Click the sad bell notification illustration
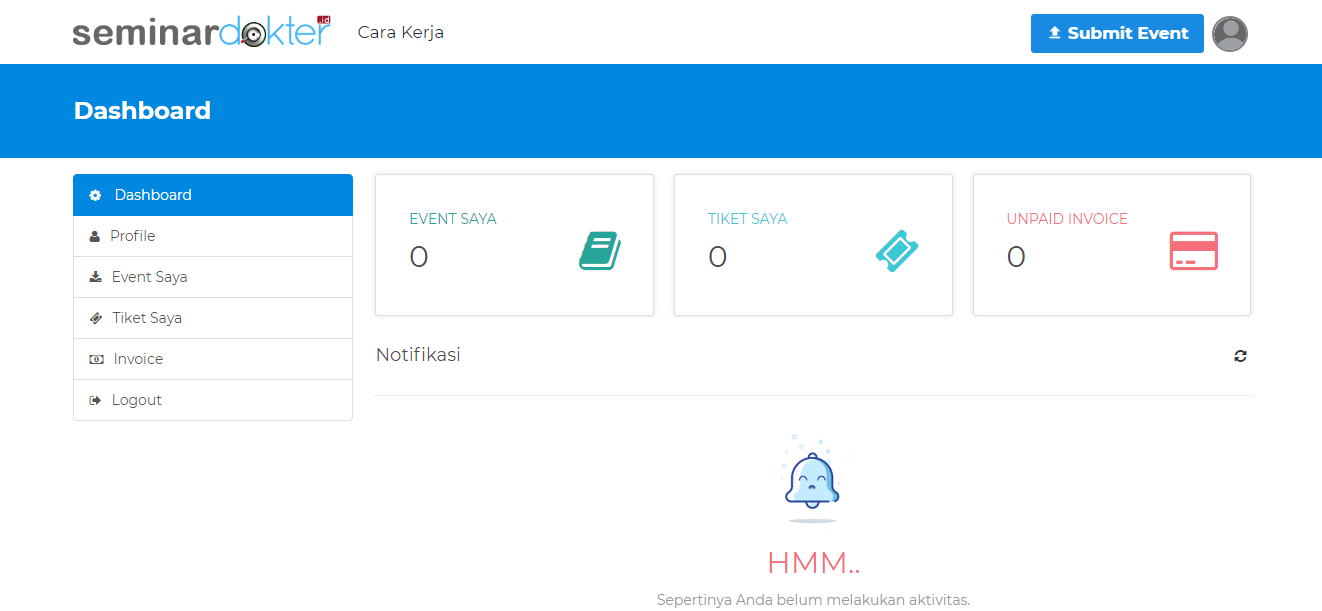The image size is (1322, 611). 812,480
